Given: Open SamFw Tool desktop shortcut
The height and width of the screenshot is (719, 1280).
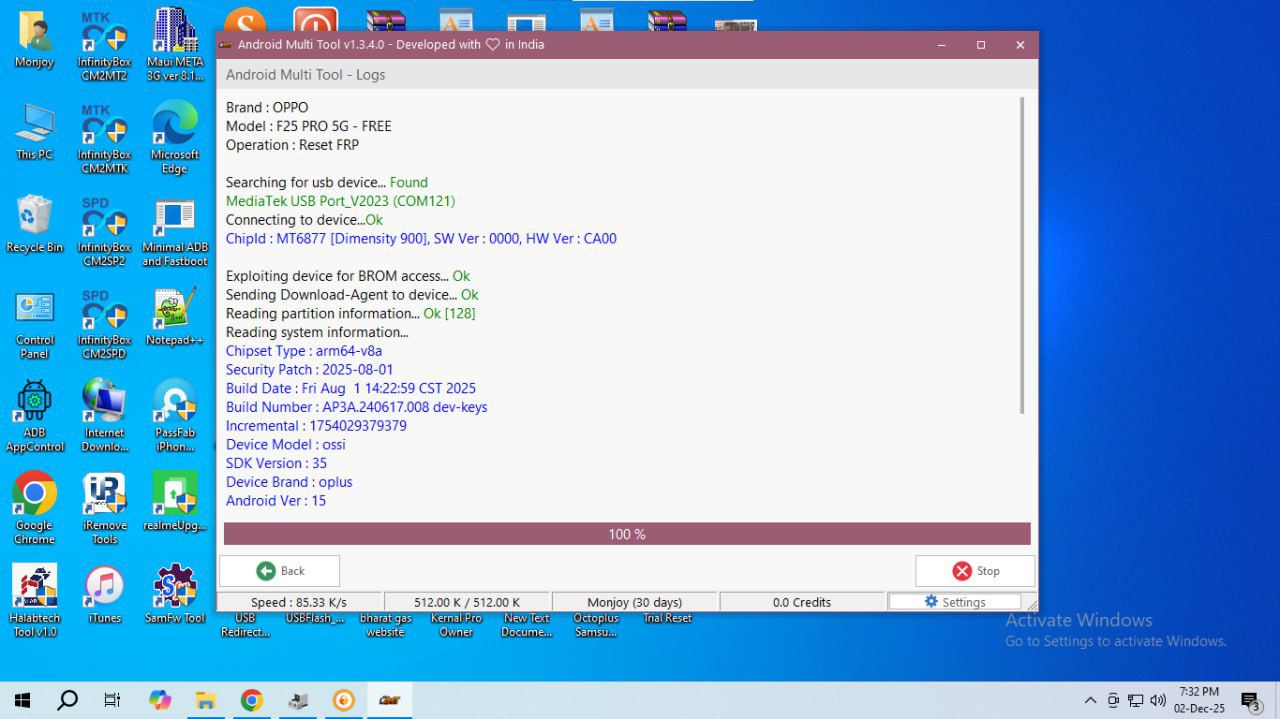Looking at the screenshot, I should point(175,595).
